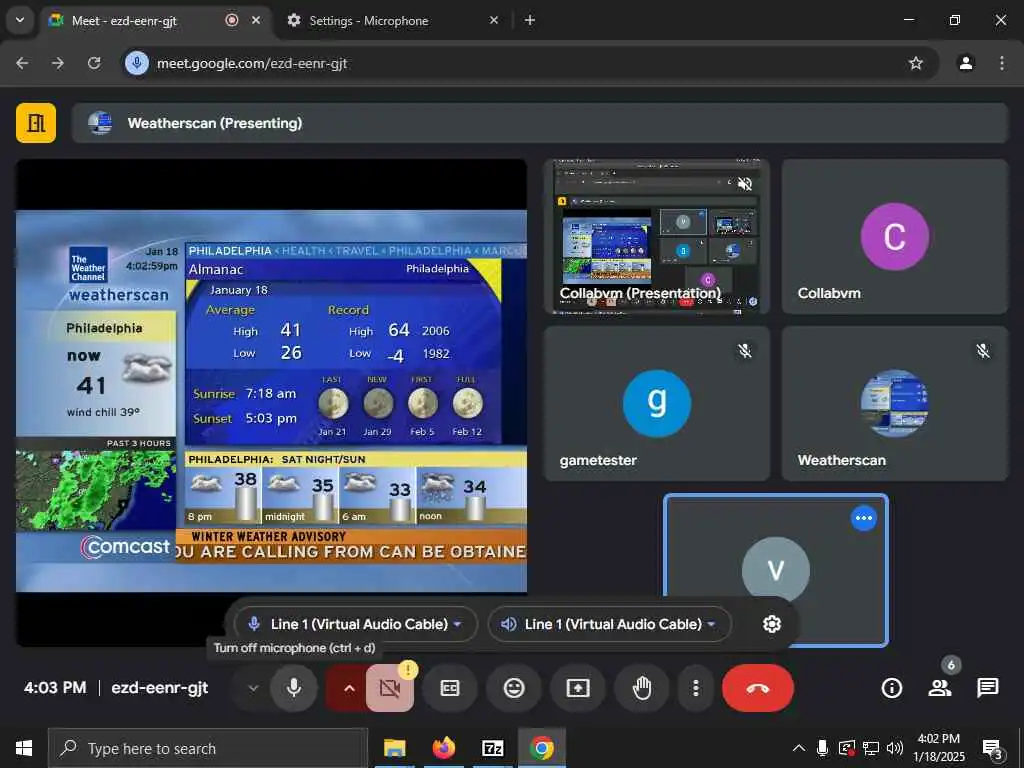The image size is (1024, 768).
Task: Open audio settings gear icon
Action: point(771,624)
